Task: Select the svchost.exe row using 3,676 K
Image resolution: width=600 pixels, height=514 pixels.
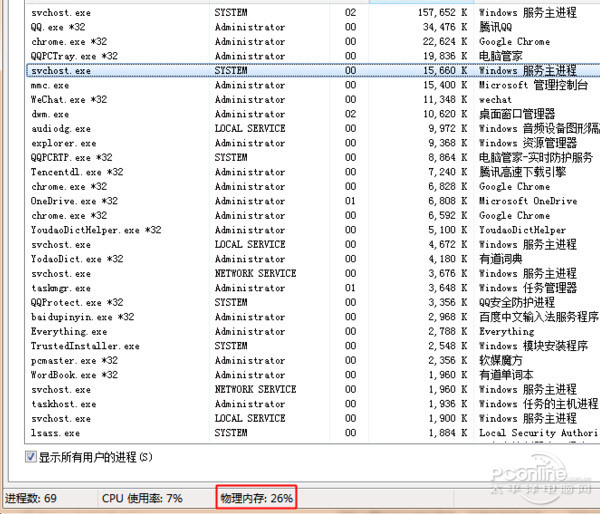Action: point(313,274)
